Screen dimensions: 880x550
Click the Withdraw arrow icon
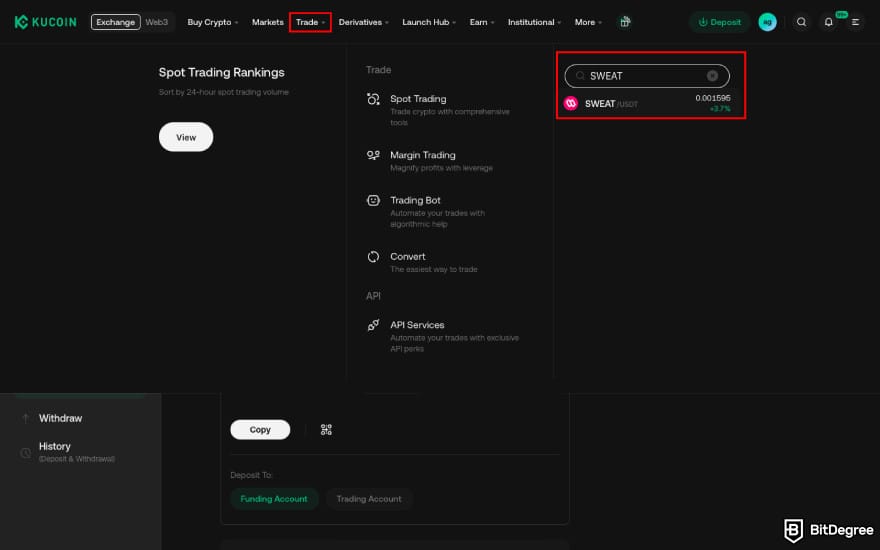click(25, 418)
